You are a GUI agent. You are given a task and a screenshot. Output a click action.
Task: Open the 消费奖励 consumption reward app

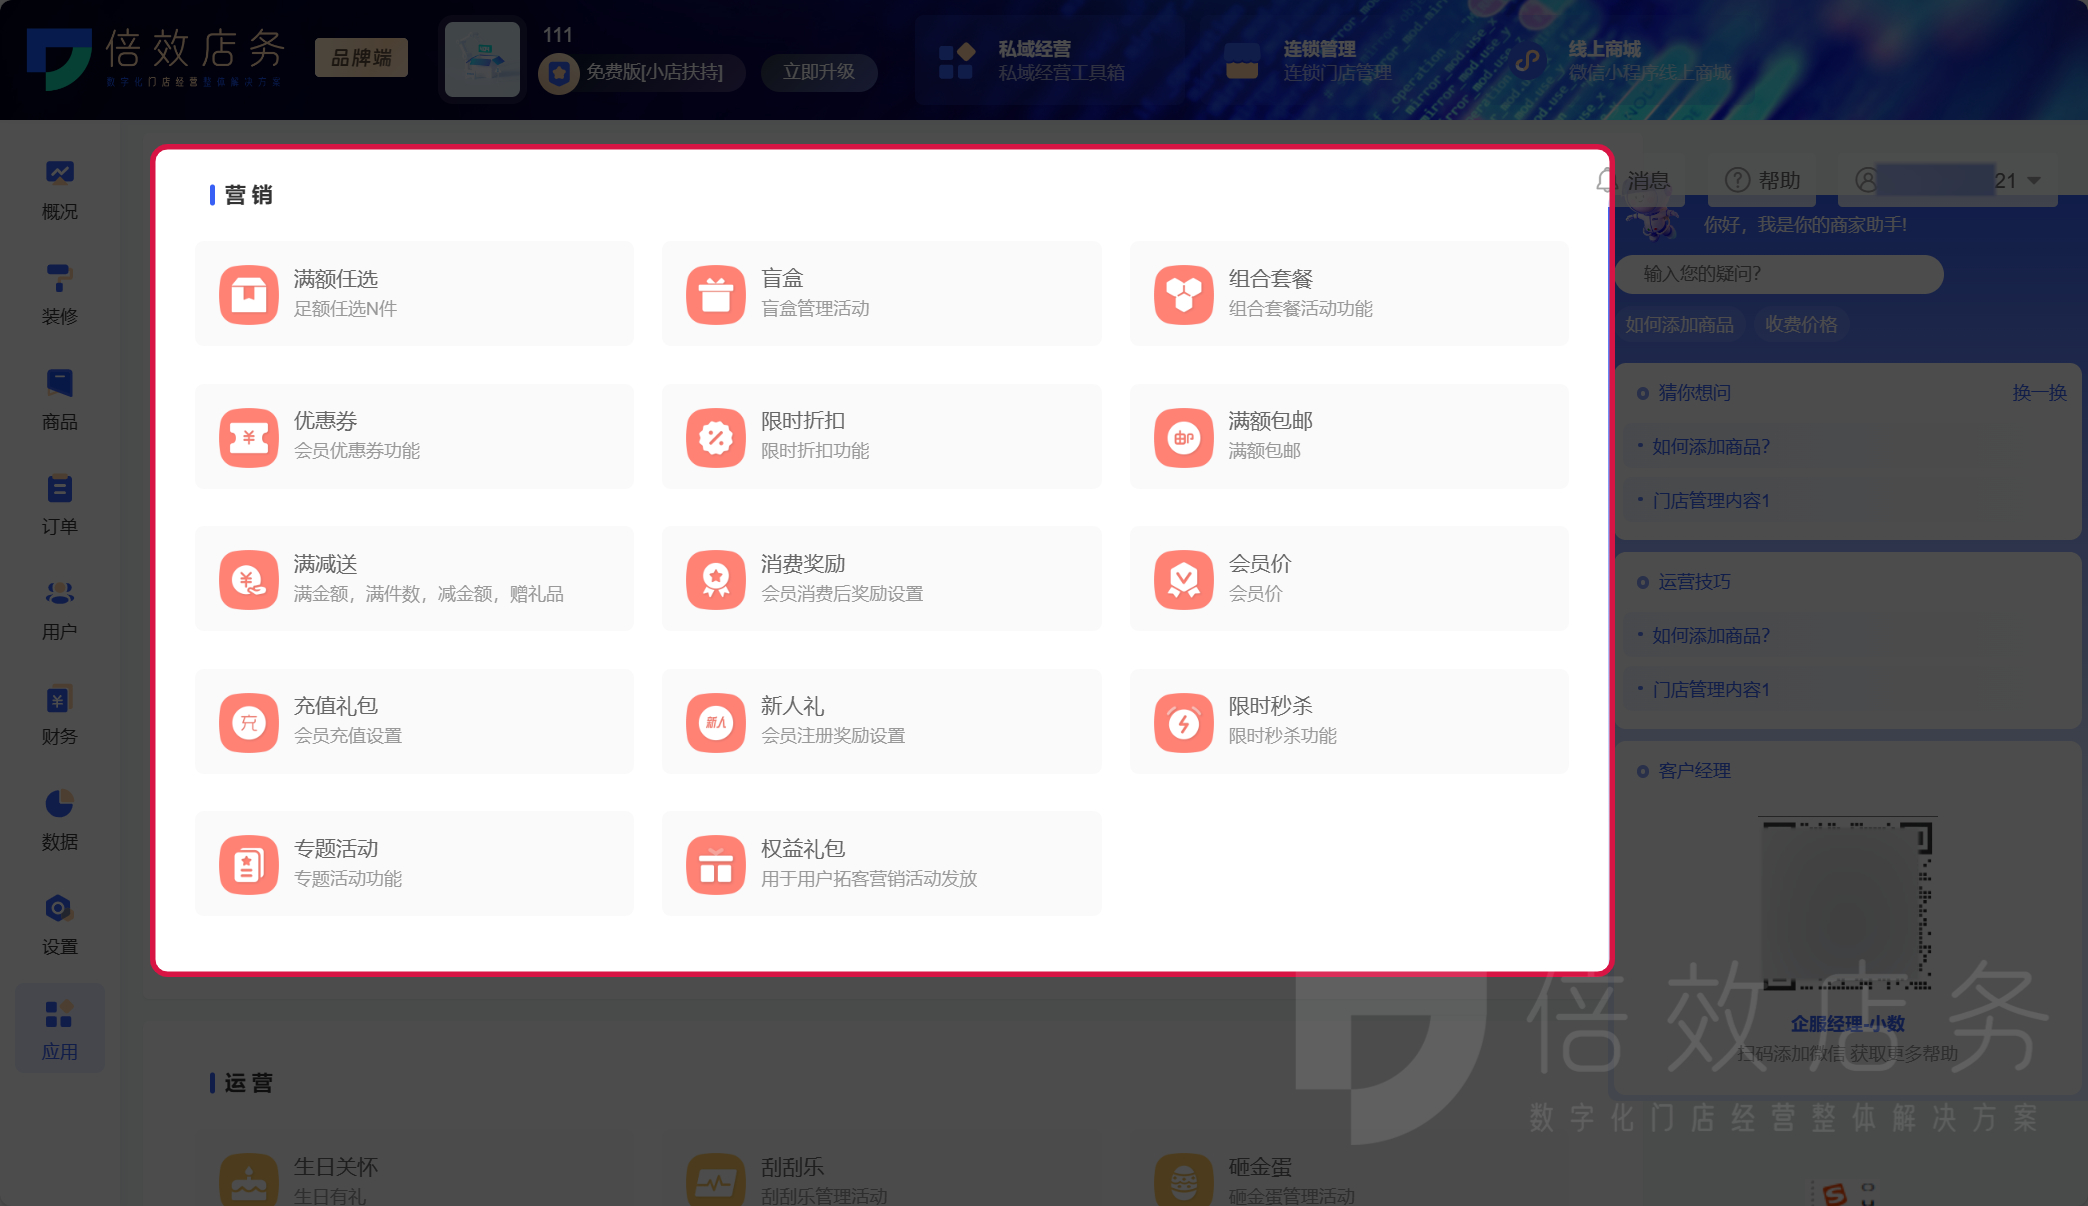click(x=881, y=578)
